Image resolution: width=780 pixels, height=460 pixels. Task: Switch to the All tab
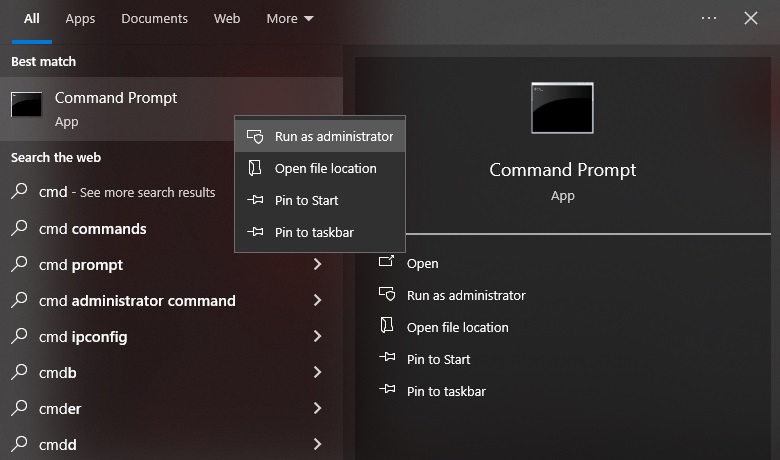point(32,19)
